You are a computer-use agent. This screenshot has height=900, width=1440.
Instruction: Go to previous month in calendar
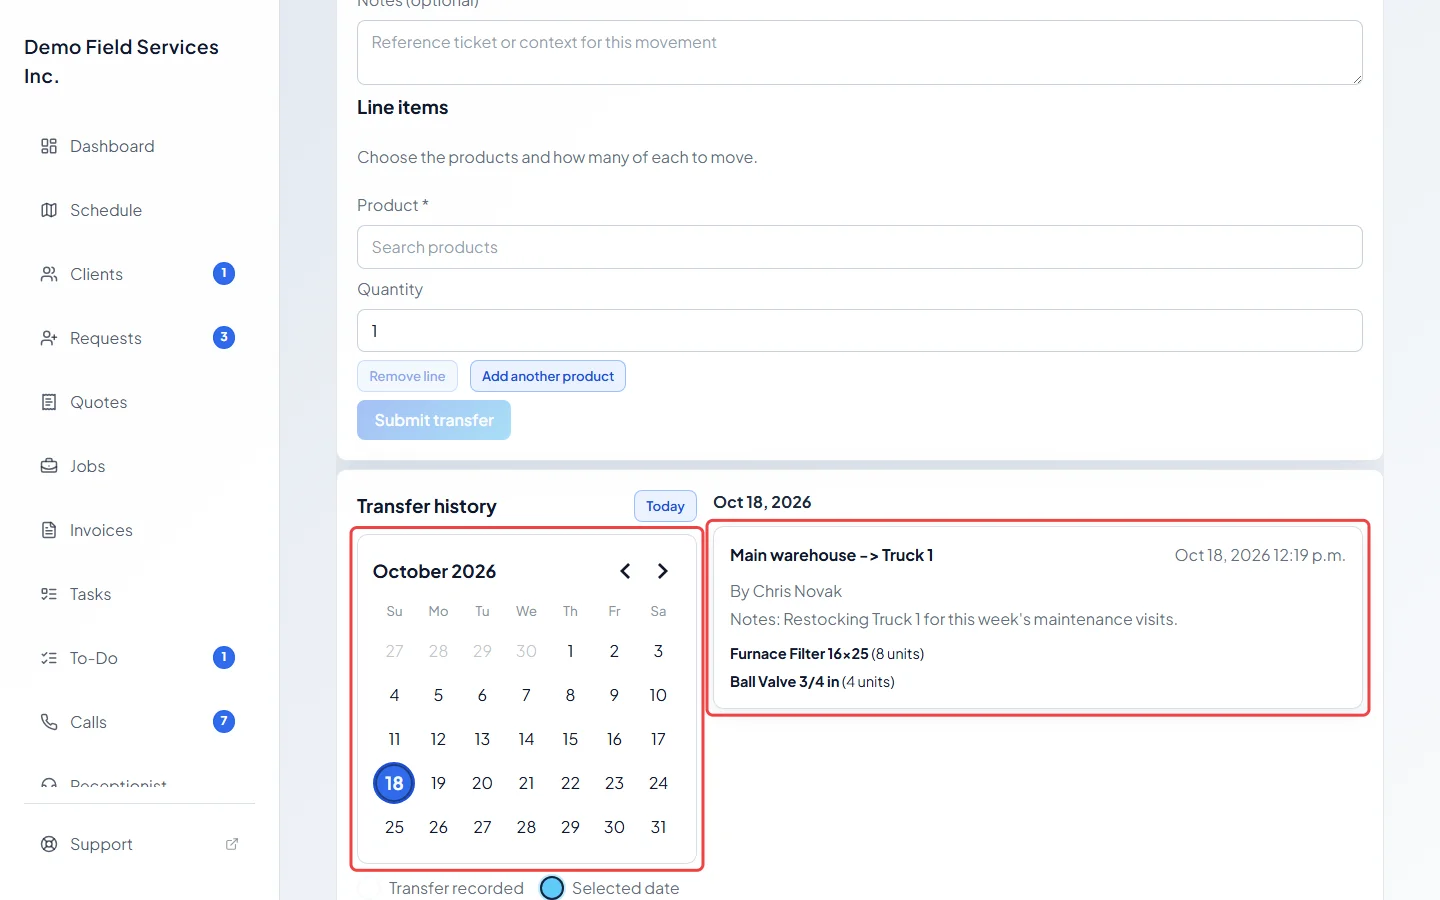click(x=625, y=571)
